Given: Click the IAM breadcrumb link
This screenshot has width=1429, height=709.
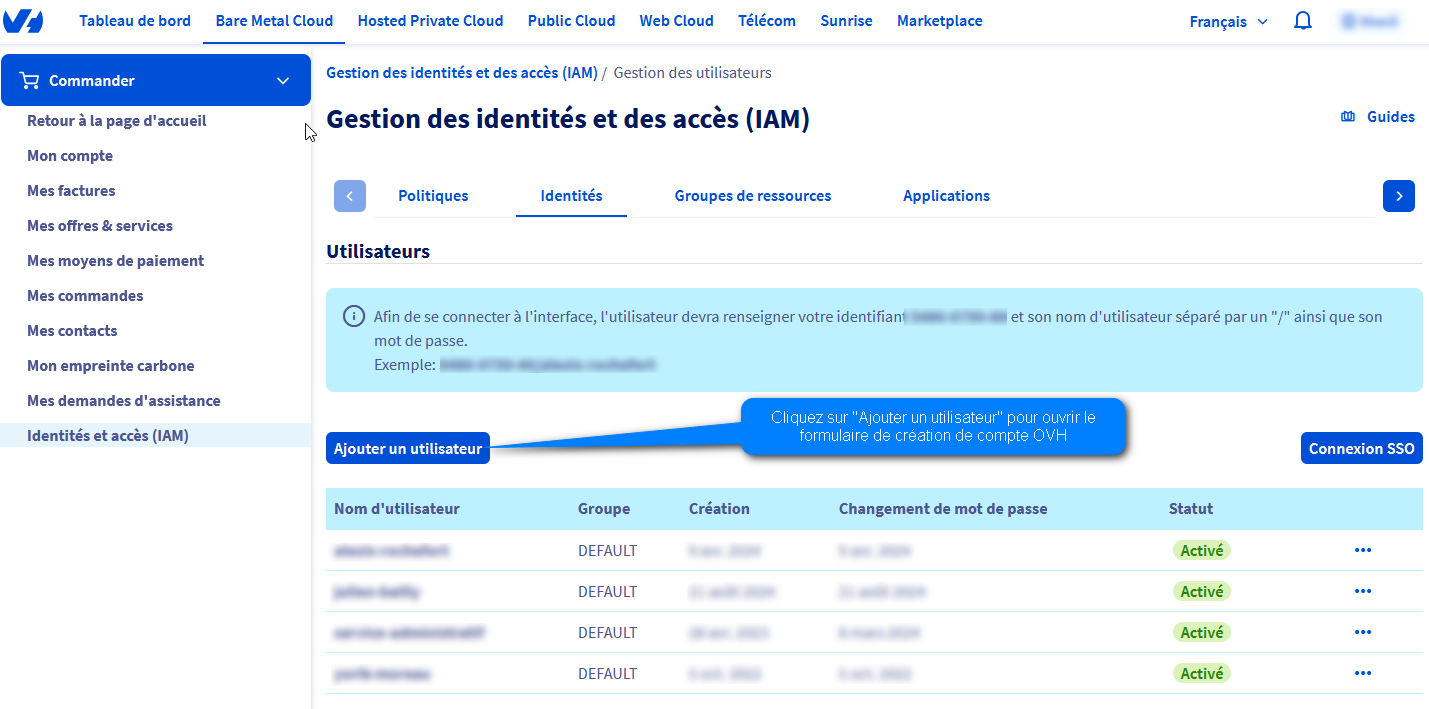Looking at the screenshot, I should [462, 73].
